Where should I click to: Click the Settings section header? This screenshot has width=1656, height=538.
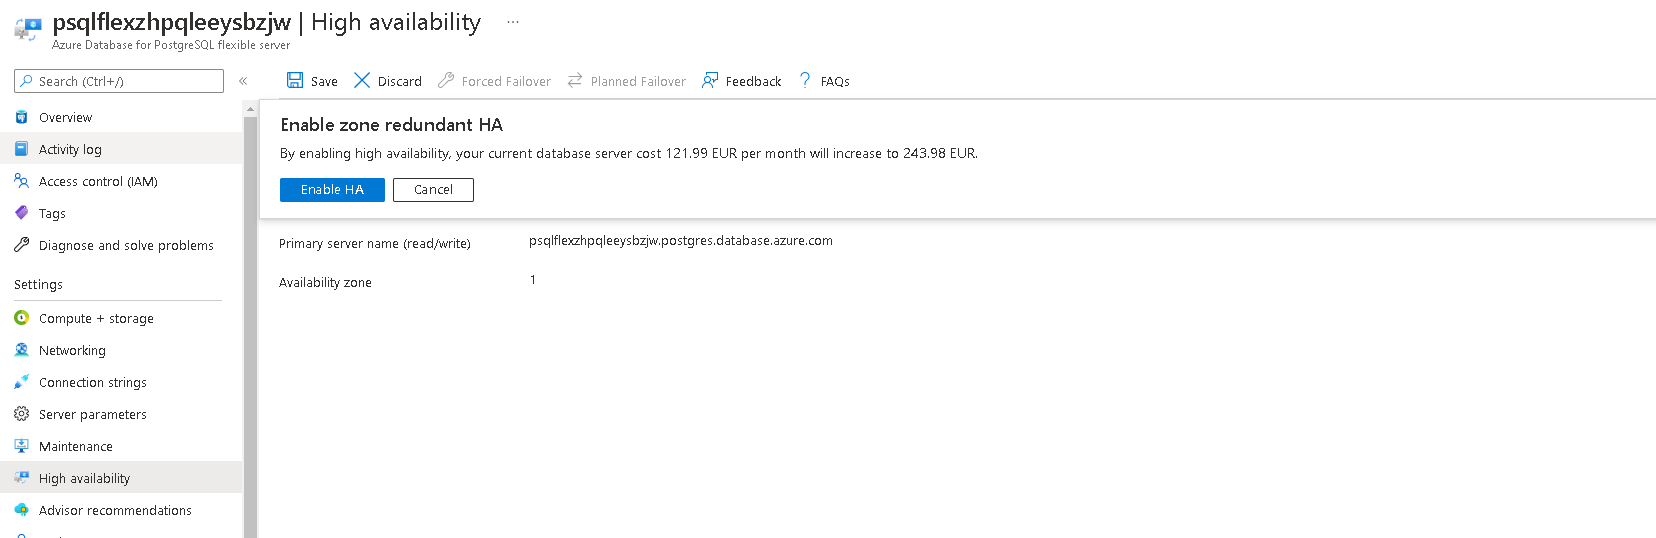[38, 285]
